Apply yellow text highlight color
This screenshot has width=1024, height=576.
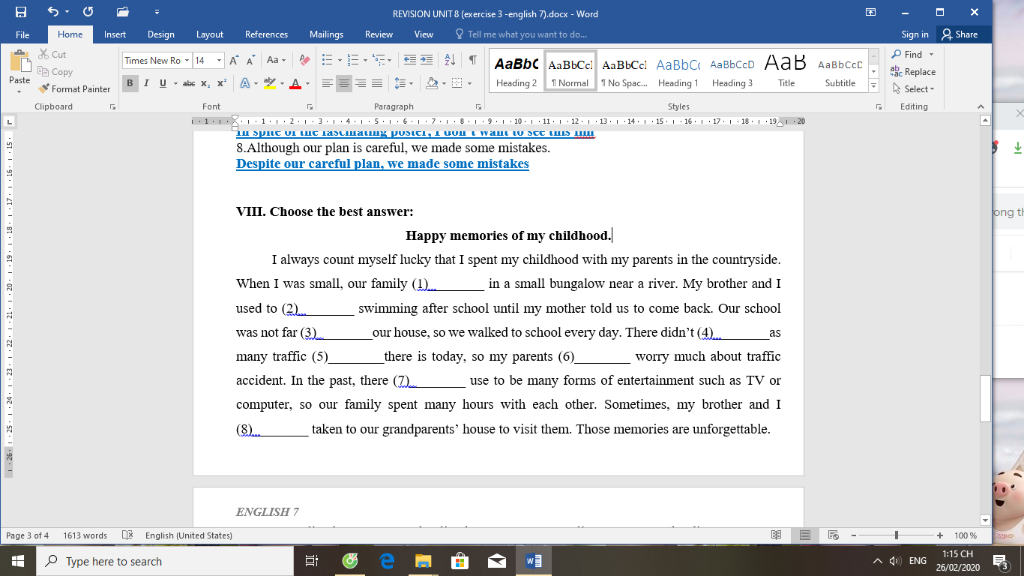tap(269, 83)
